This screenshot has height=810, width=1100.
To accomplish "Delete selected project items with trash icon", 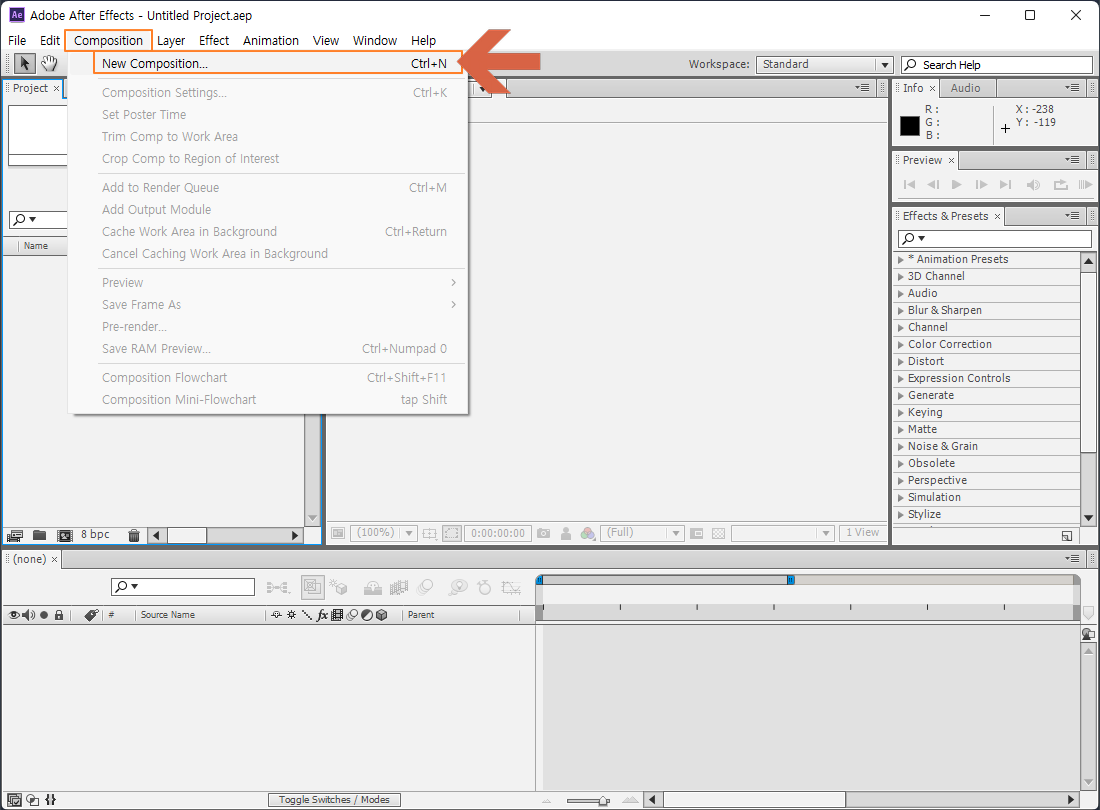I will pos(133,536).
